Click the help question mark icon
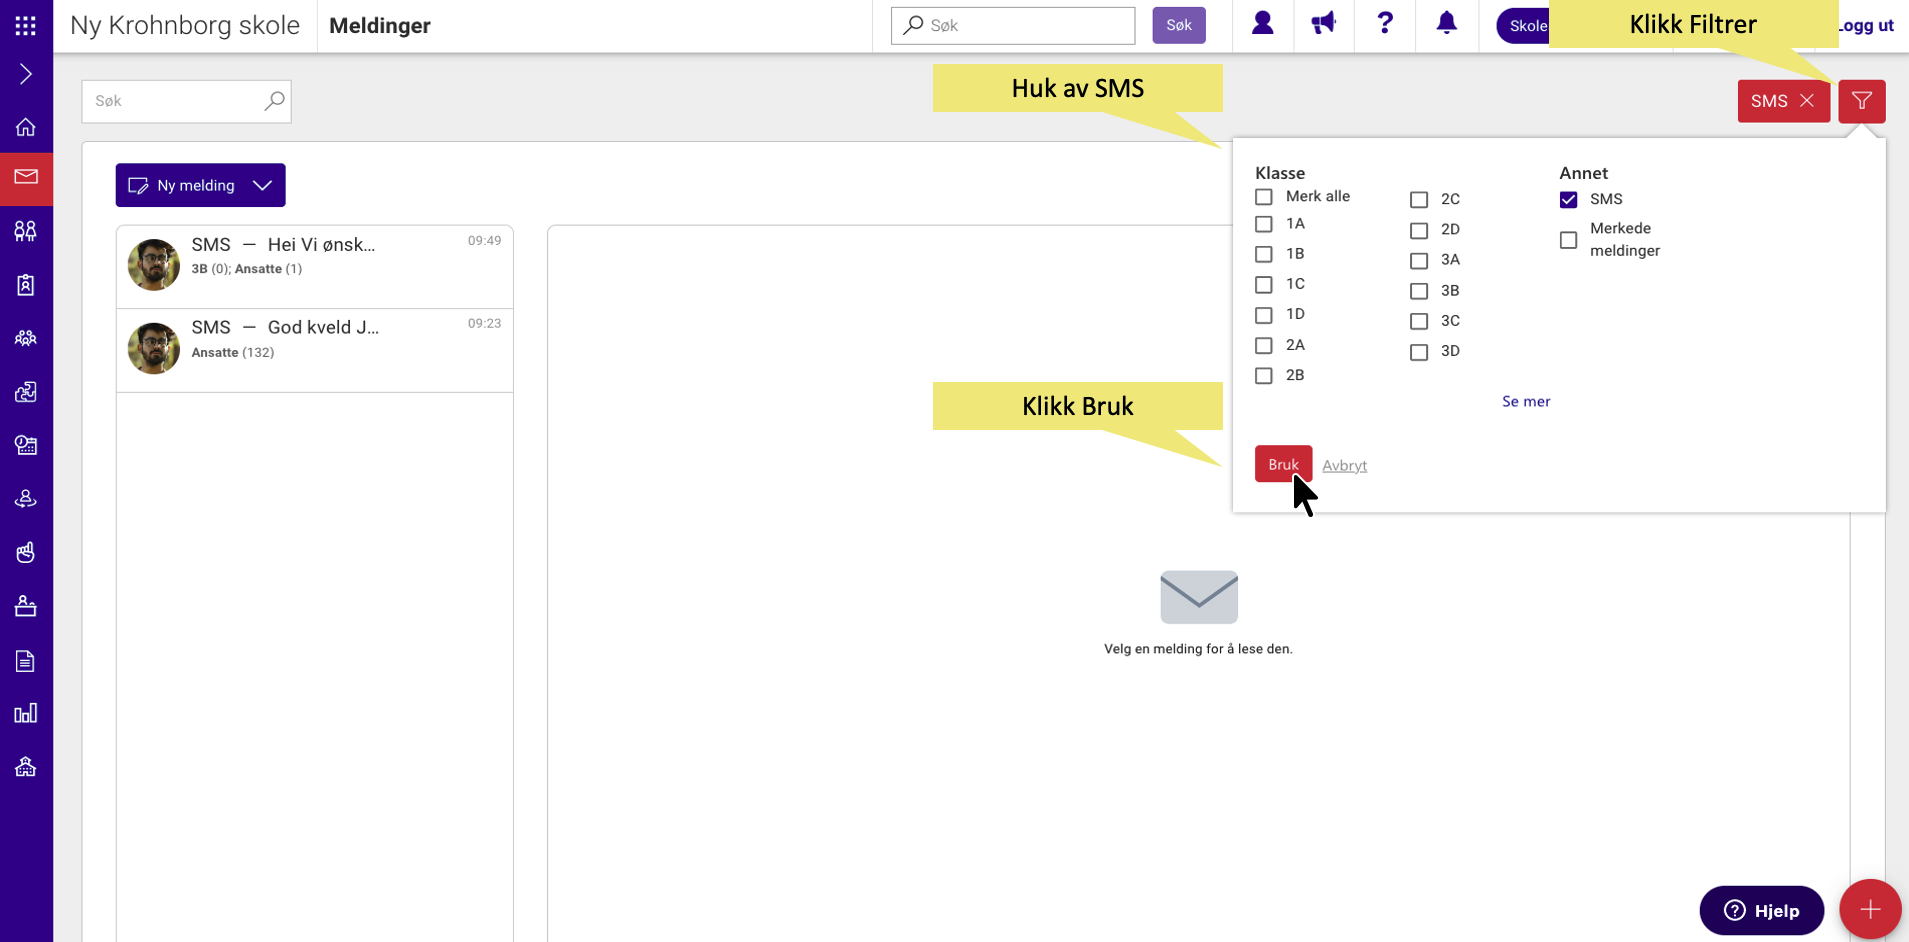The image size is (1909, 942). (x=1385, y=24)
